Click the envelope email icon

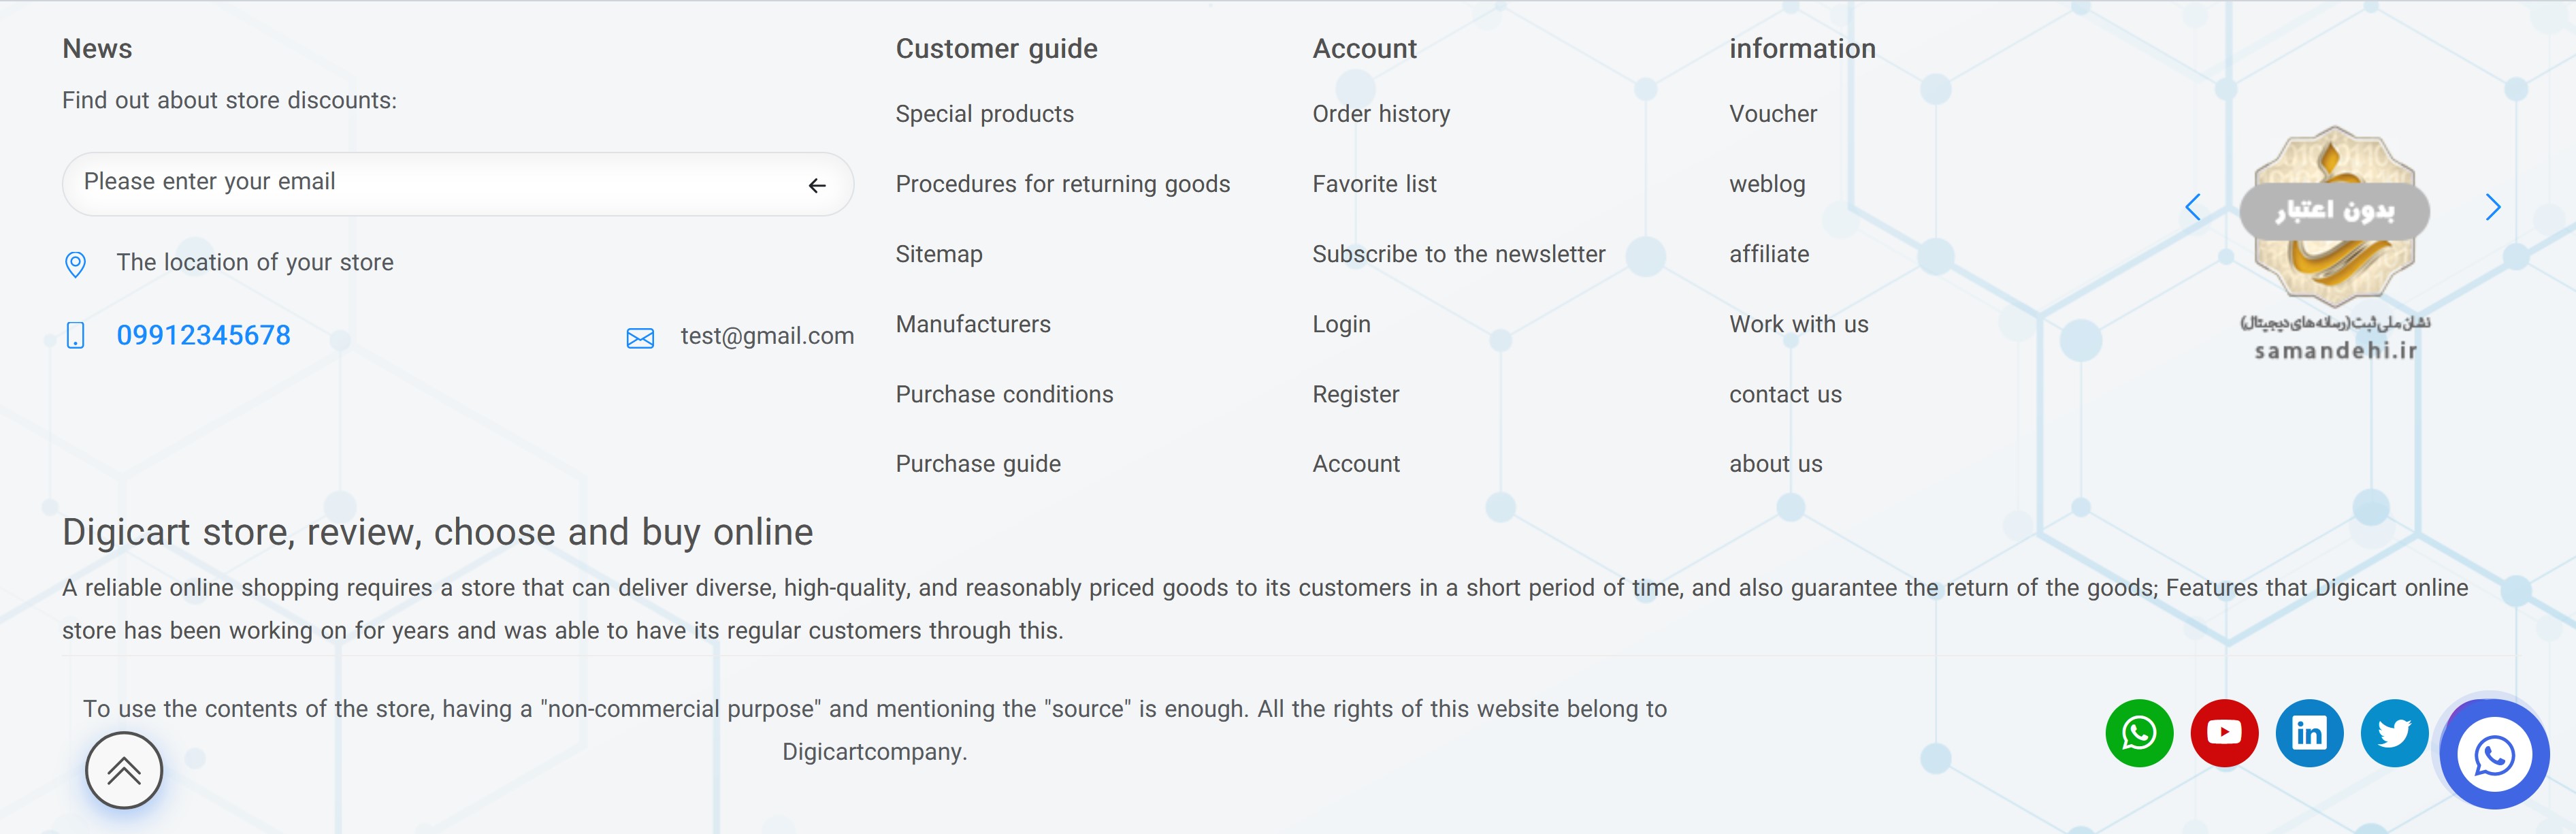pyautogui.click(x=640, y=338)
